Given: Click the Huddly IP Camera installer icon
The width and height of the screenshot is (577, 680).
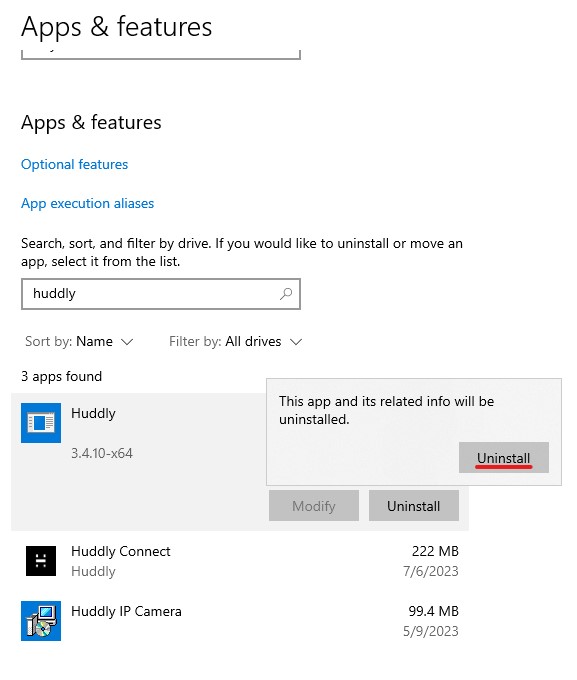Looking at the screenshot, I should (41, 621).
